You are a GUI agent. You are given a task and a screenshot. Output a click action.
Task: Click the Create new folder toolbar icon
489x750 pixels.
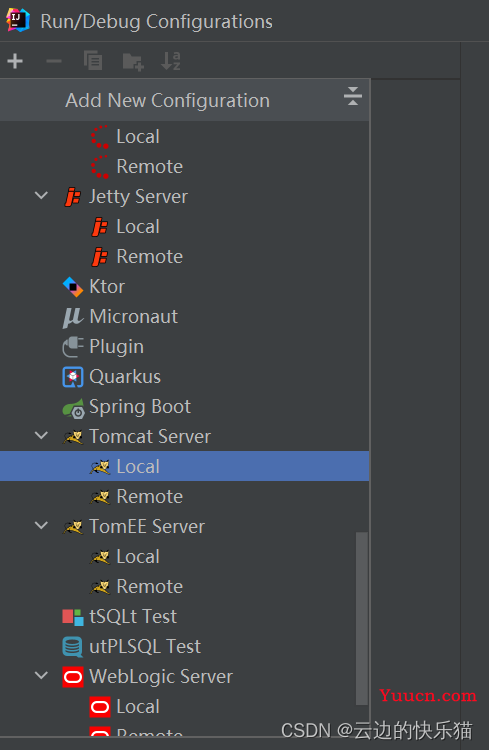pyautogui.click(x=133, y=62)
